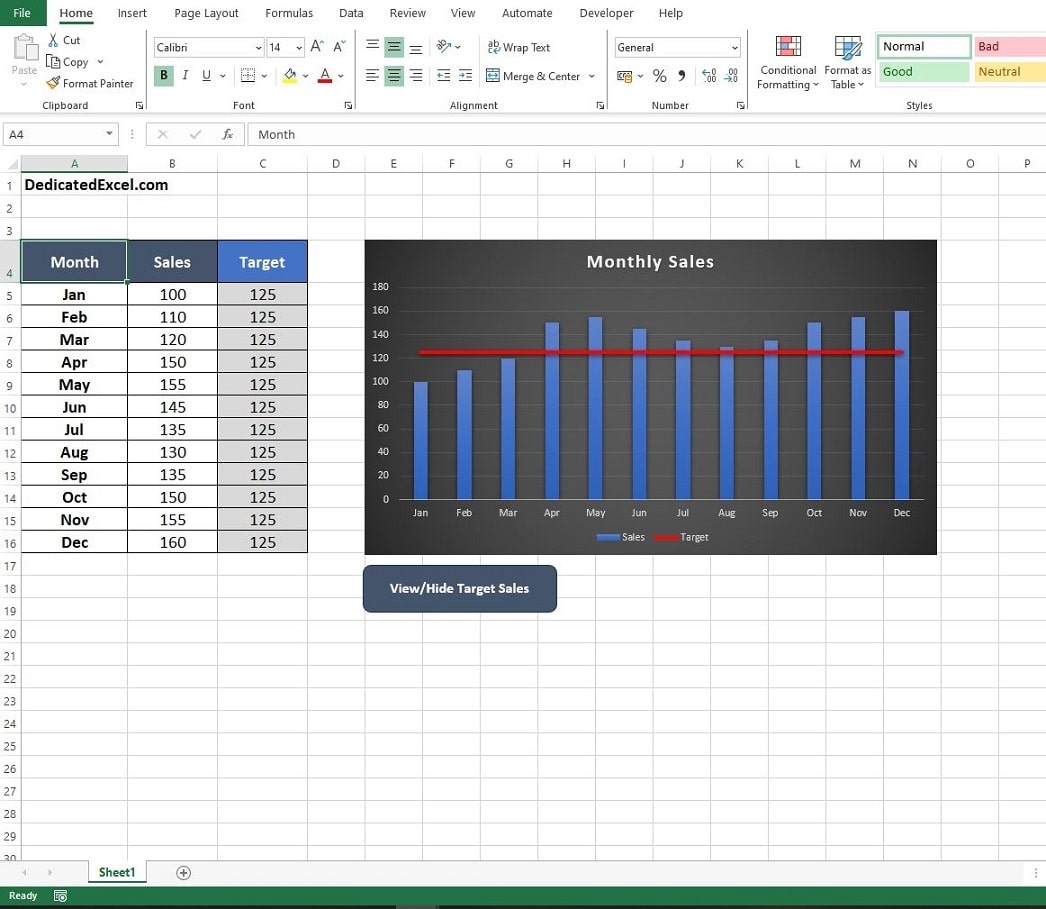Toggle Bold formatting

pyautogui.click(x=163, y=75)
